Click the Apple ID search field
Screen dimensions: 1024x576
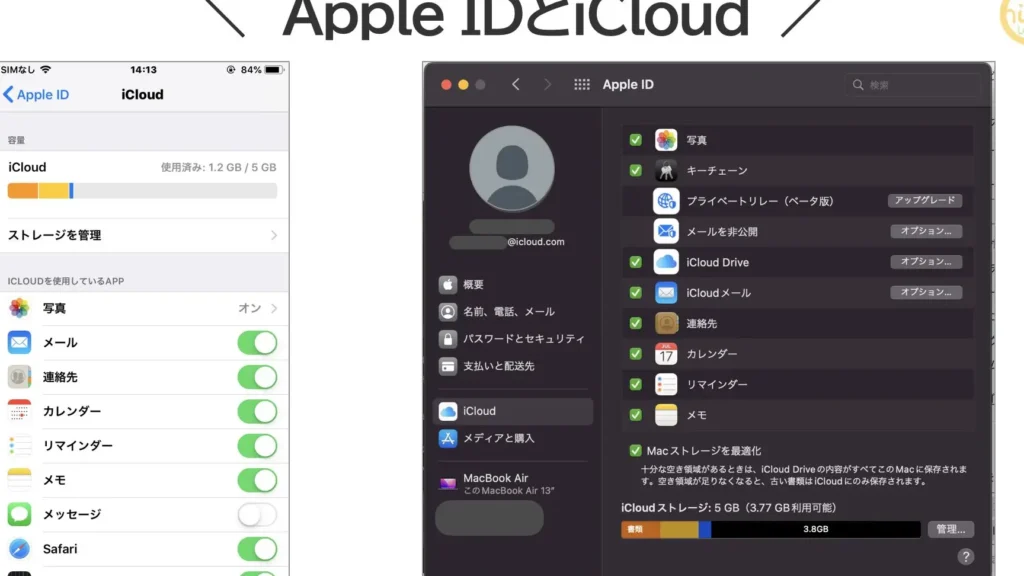(913, 85)
